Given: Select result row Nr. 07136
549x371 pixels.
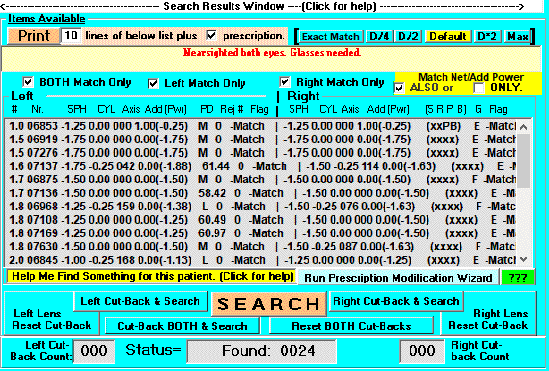Looking at the screenshot, I should (x=261, y=193).
